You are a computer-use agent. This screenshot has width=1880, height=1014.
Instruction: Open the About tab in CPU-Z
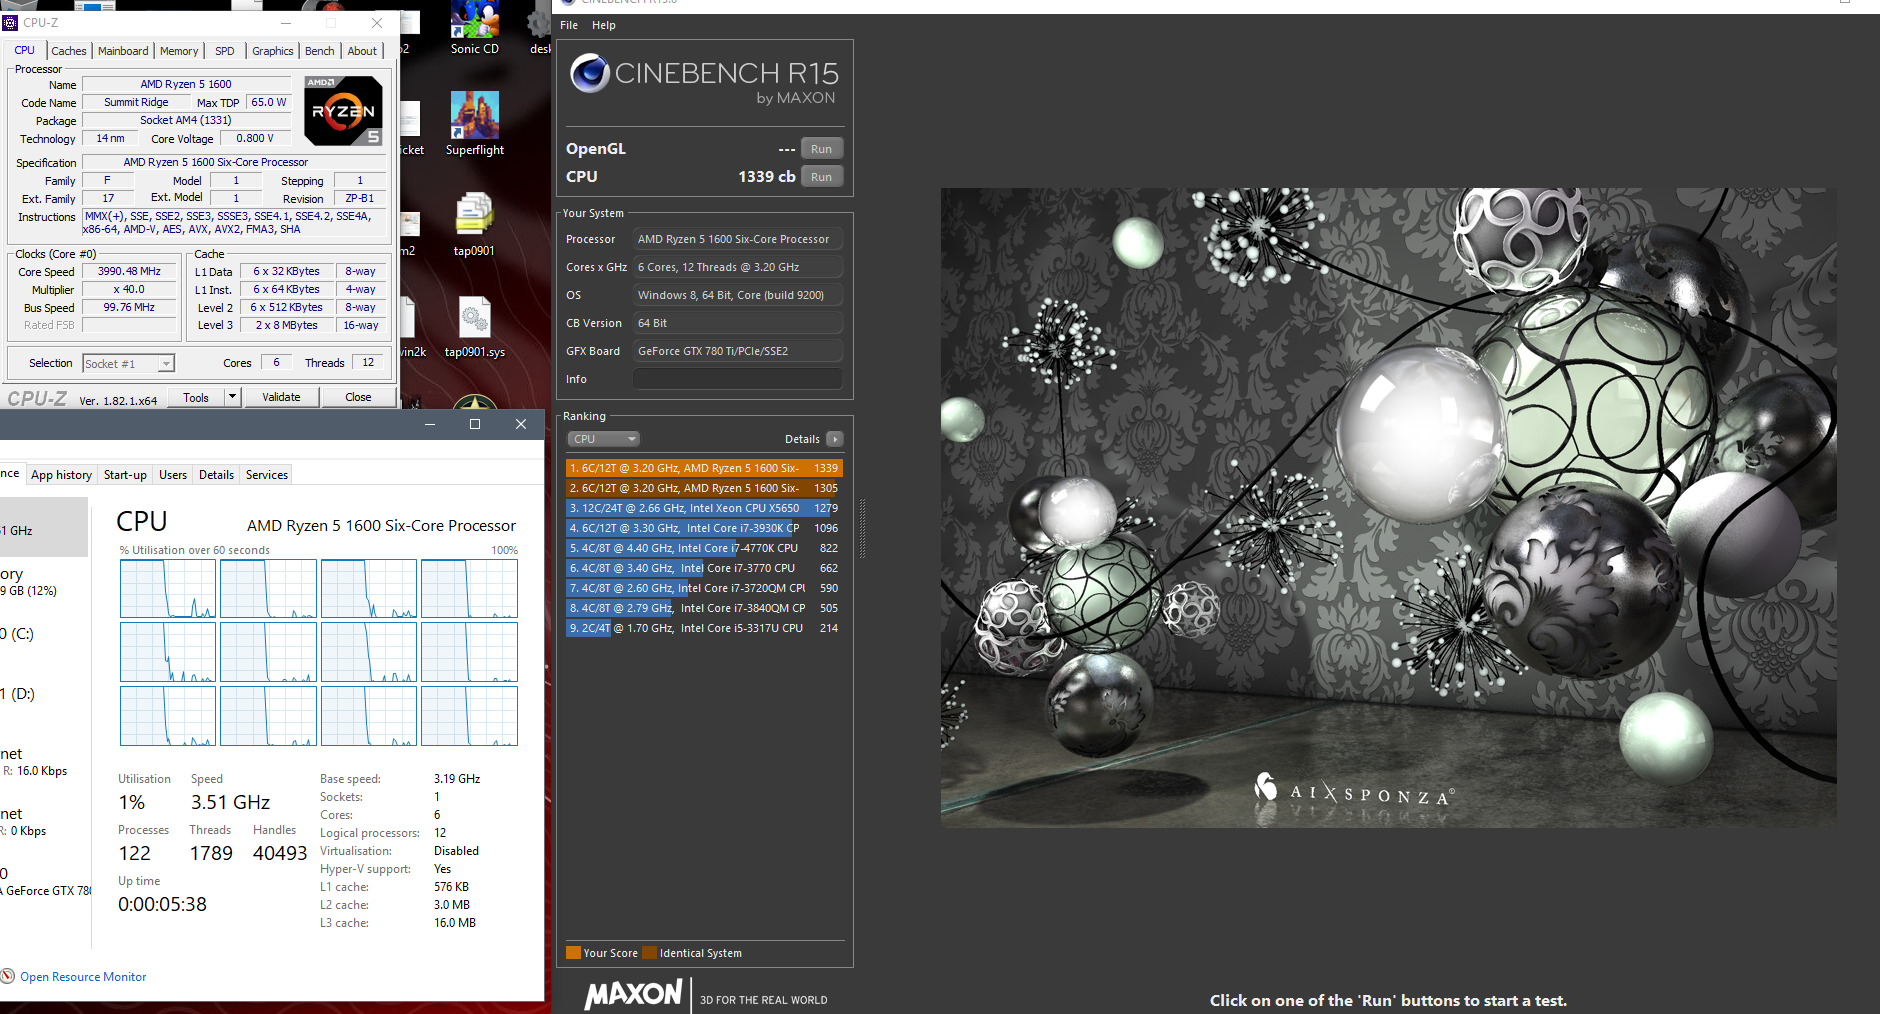(362, 51)
